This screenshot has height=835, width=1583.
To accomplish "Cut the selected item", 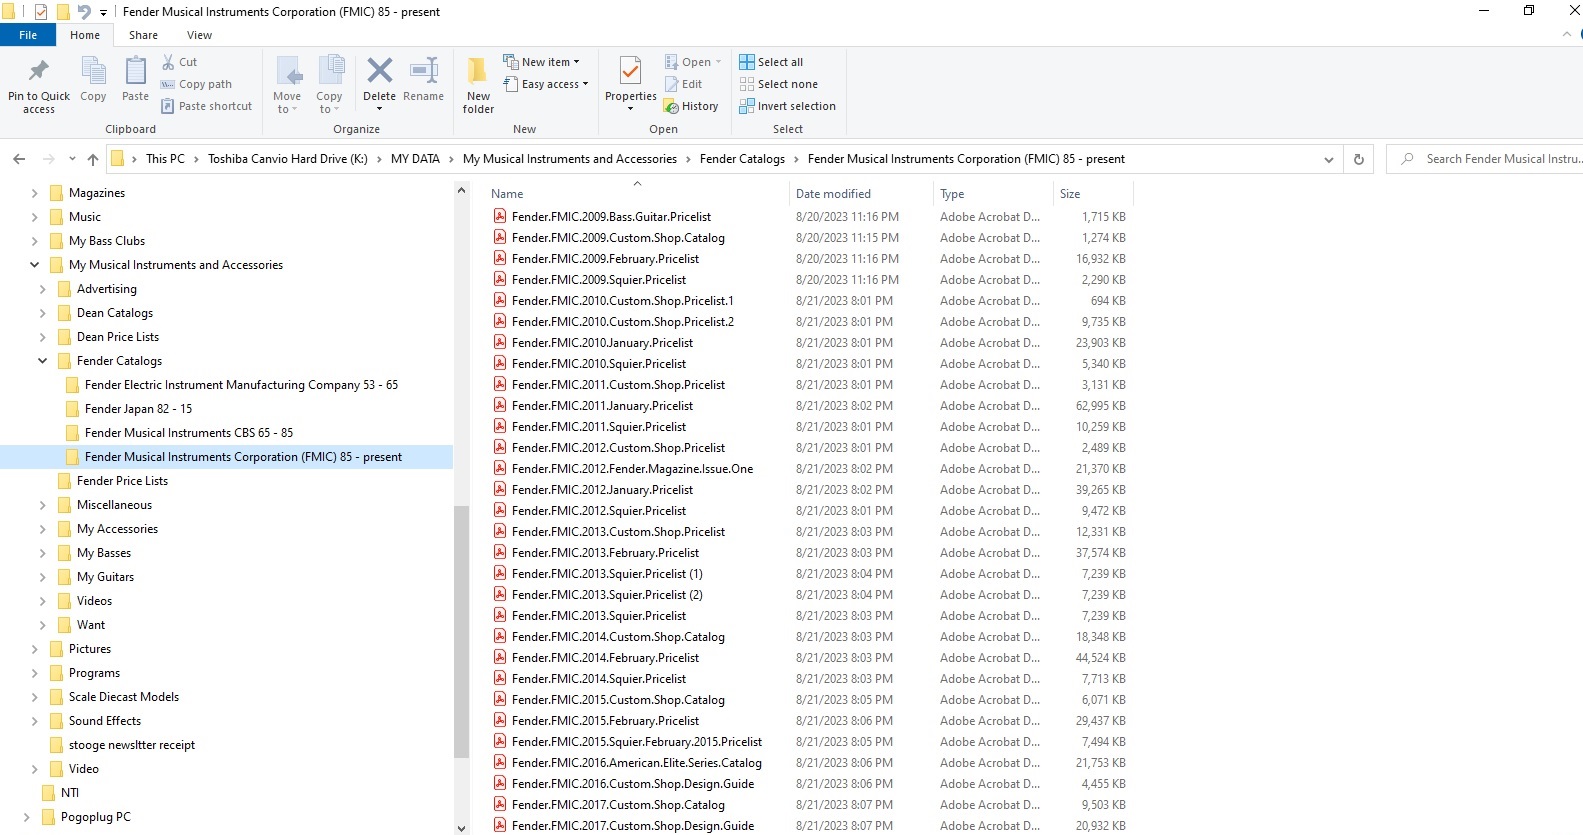I will click(x=180, y=62).
